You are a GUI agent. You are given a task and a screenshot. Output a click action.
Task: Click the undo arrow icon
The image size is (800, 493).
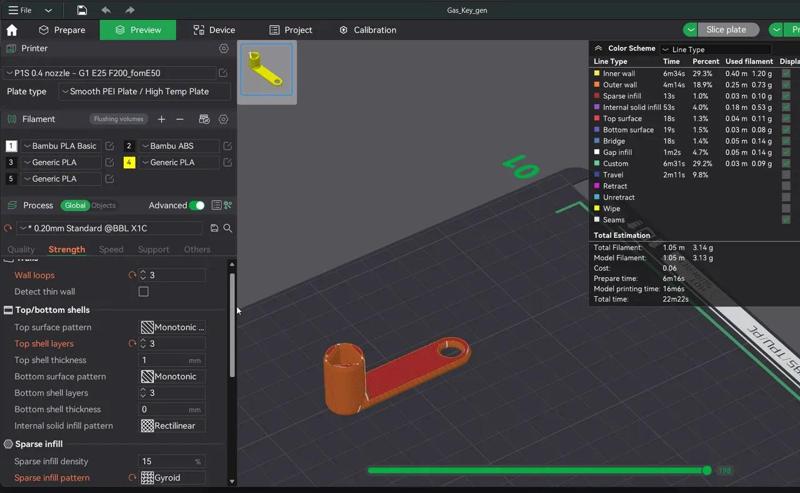(106, 10)
